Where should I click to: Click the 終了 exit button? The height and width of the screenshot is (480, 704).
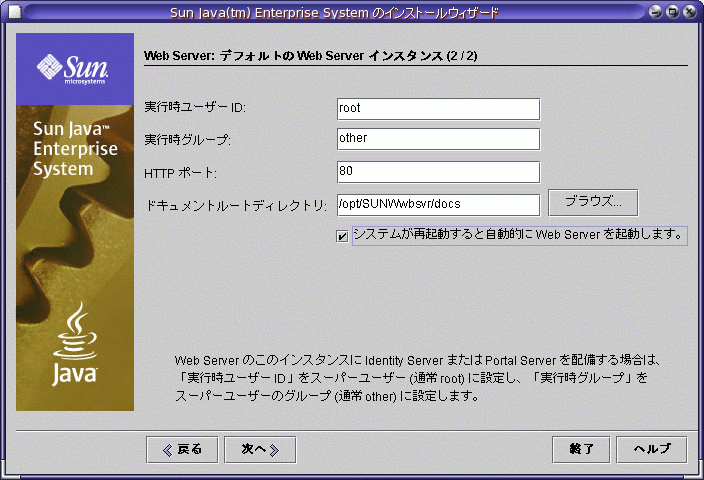[x=581, y=449]
